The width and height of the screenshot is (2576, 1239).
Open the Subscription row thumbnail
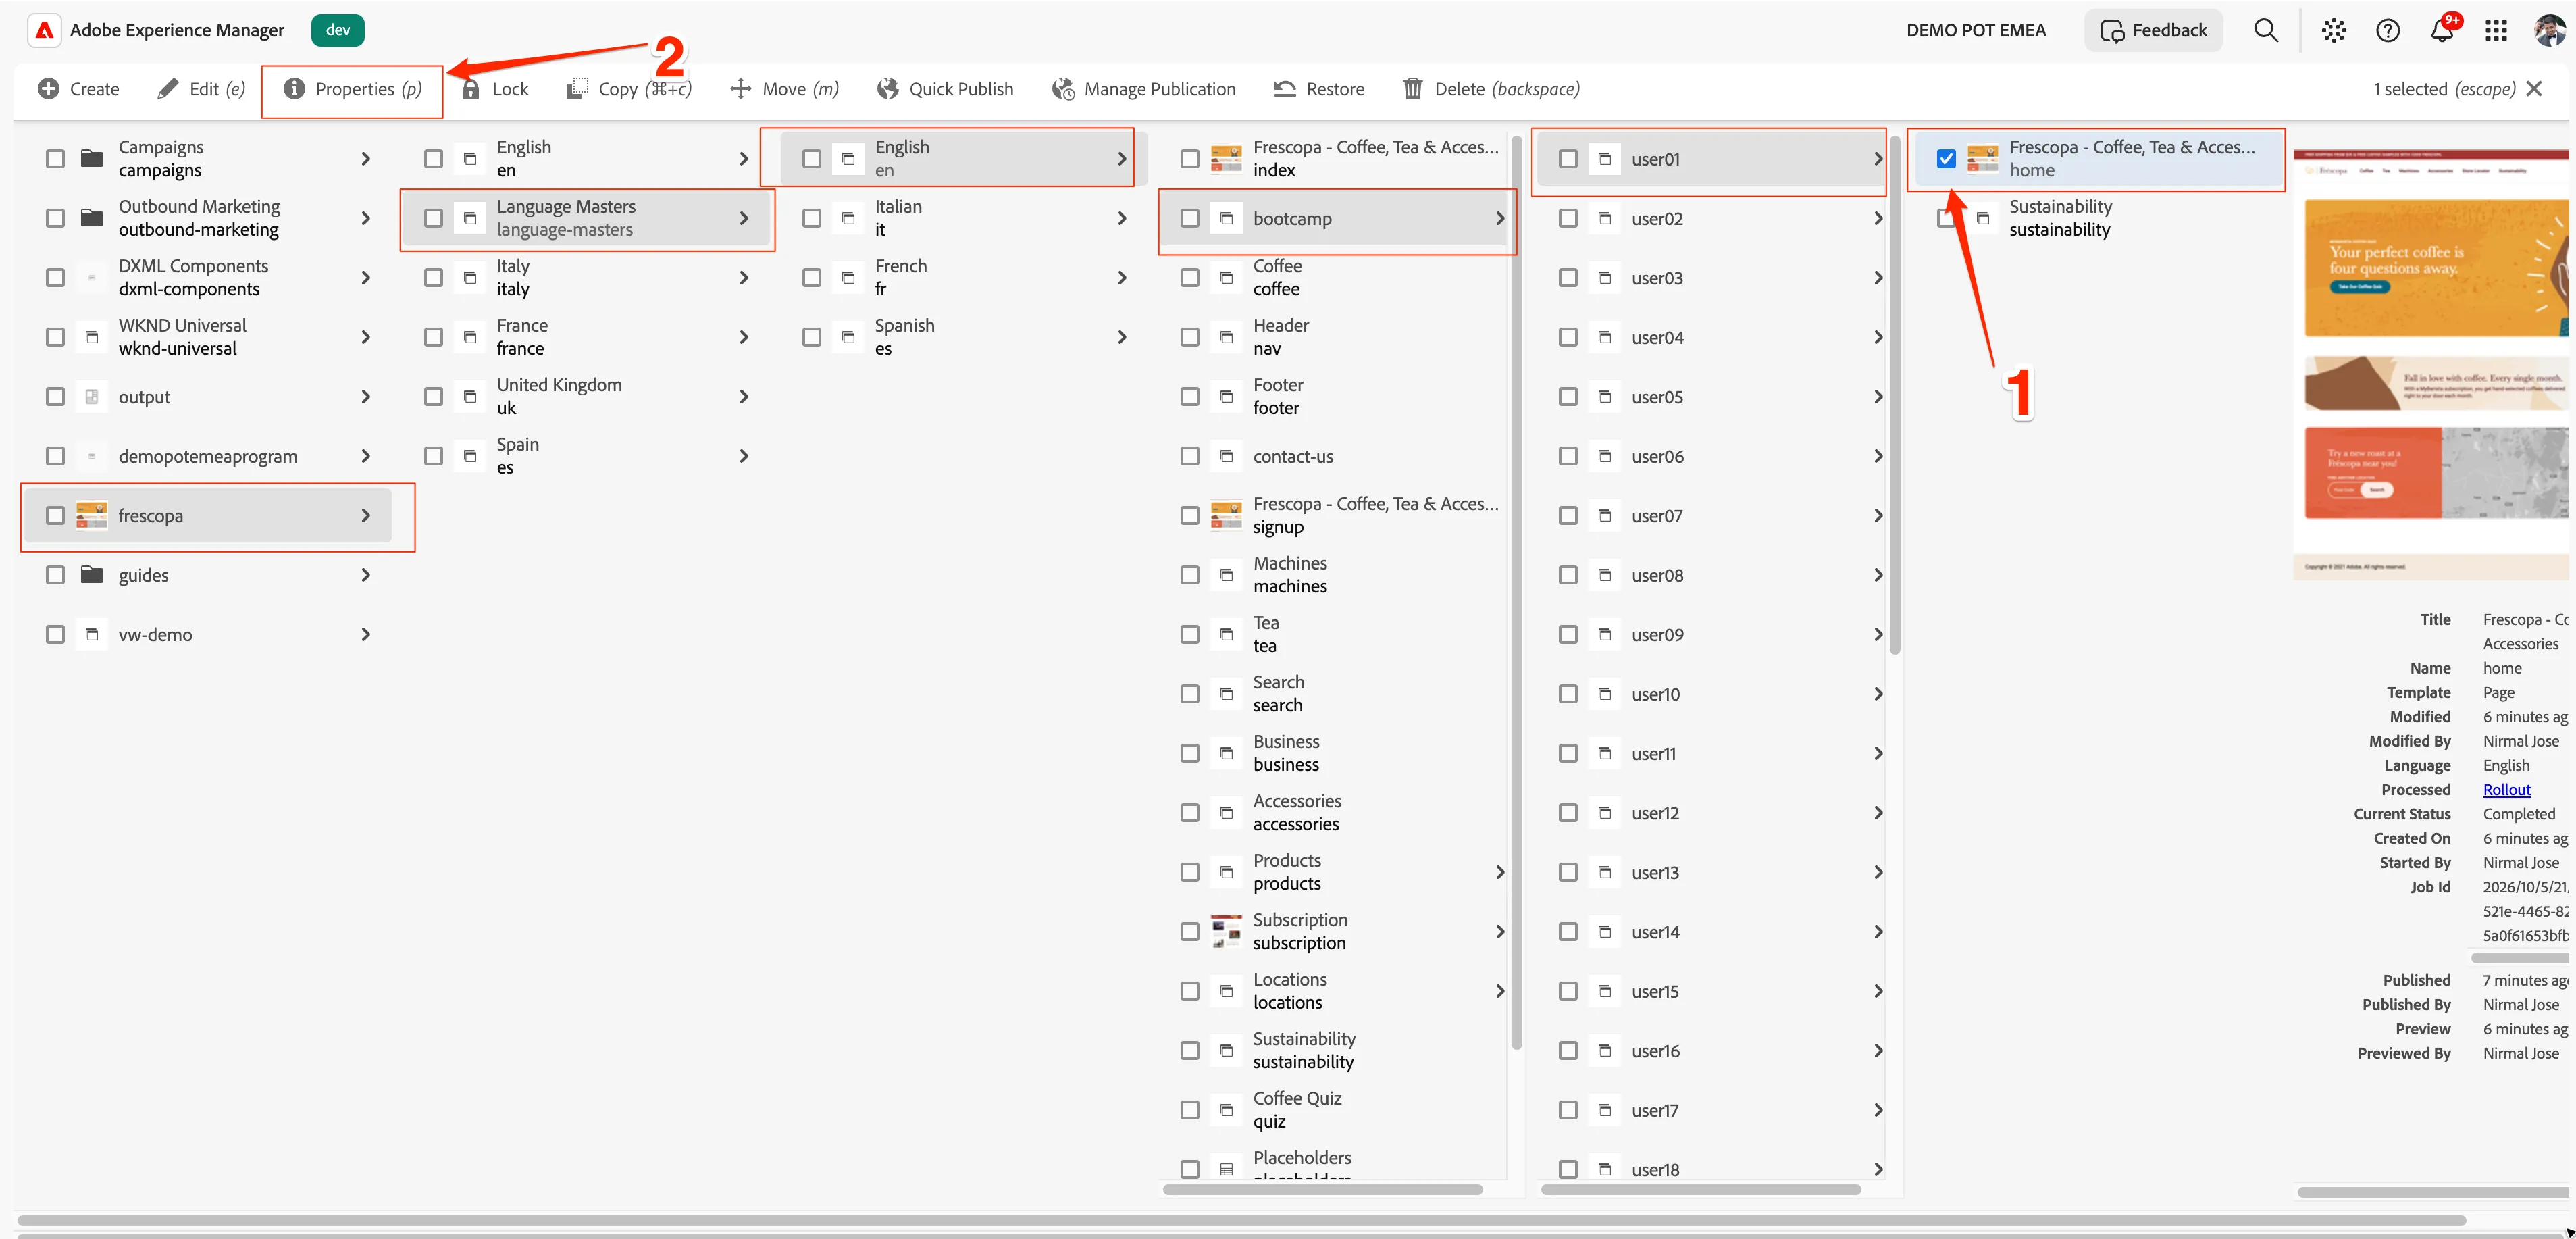pos(1226,931)
